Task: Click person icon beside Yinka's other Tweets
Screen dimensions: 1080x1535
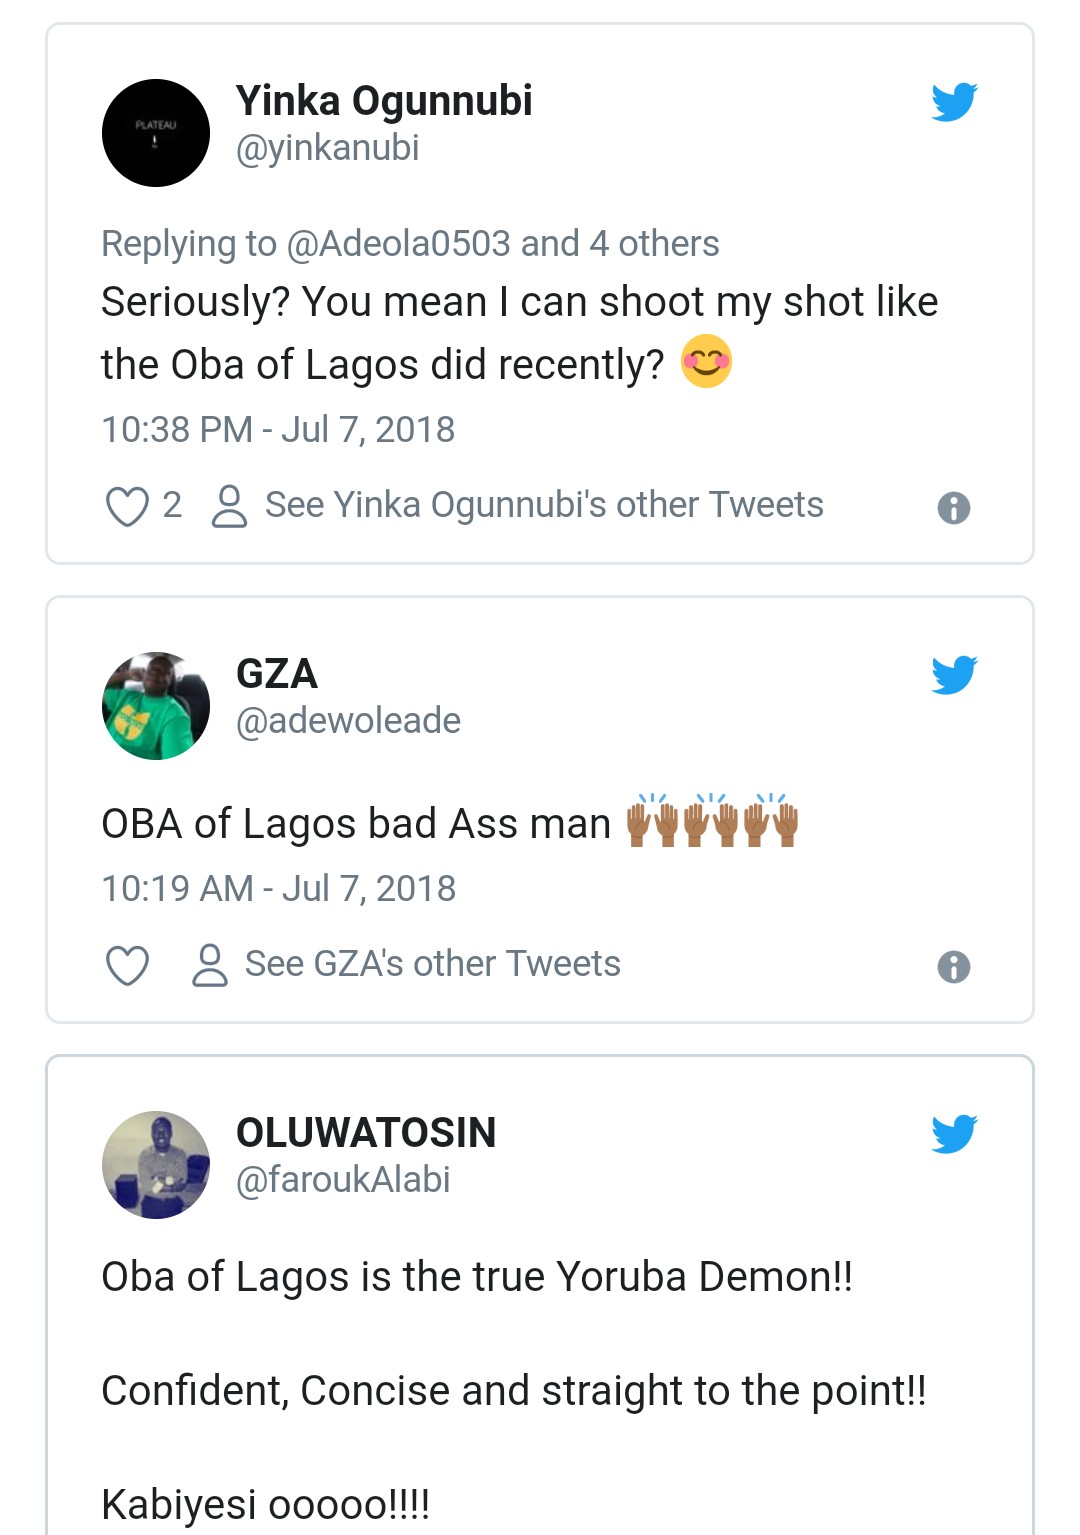Action: pyautogui.click(x=229, y=506)
